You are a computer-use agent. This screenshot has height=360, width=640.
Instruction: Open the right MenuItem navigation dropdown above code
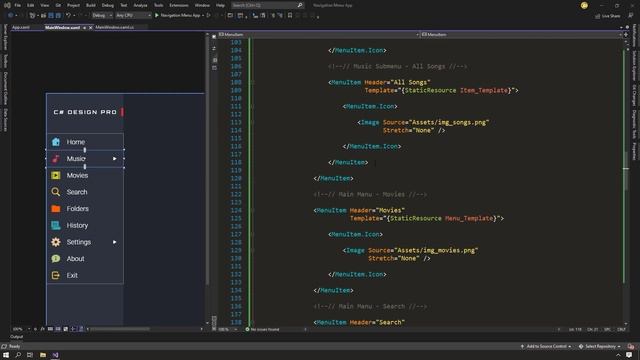[x=521, y=35]
